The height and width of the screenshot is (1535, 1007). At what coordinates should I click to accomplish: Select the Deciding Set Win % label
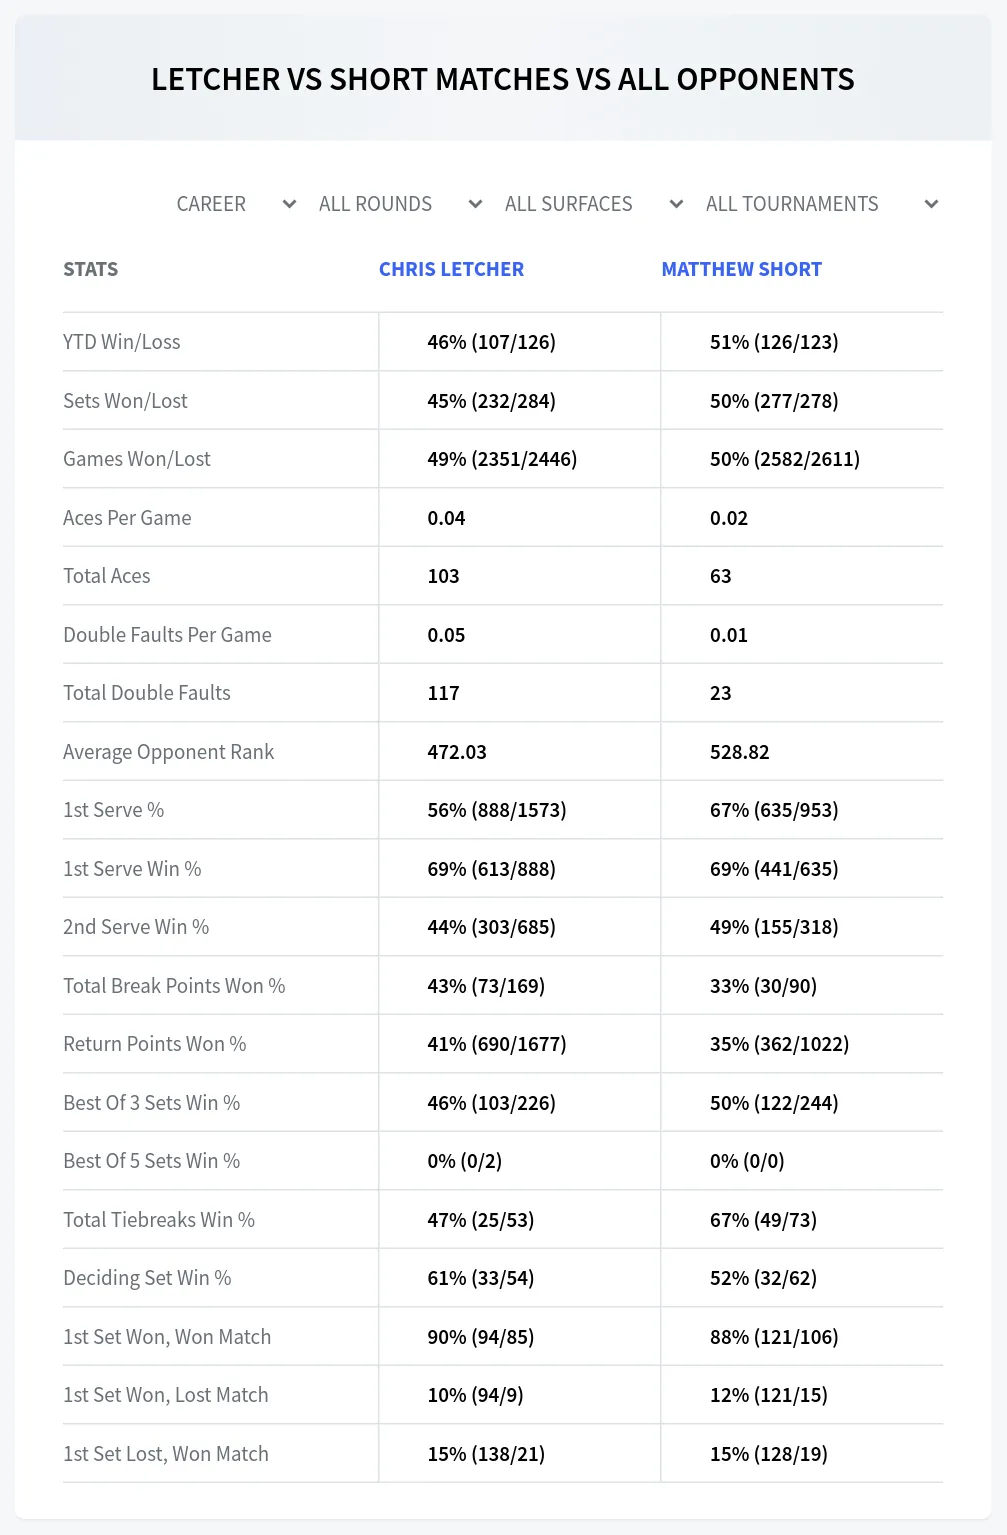coord(147,1278)
